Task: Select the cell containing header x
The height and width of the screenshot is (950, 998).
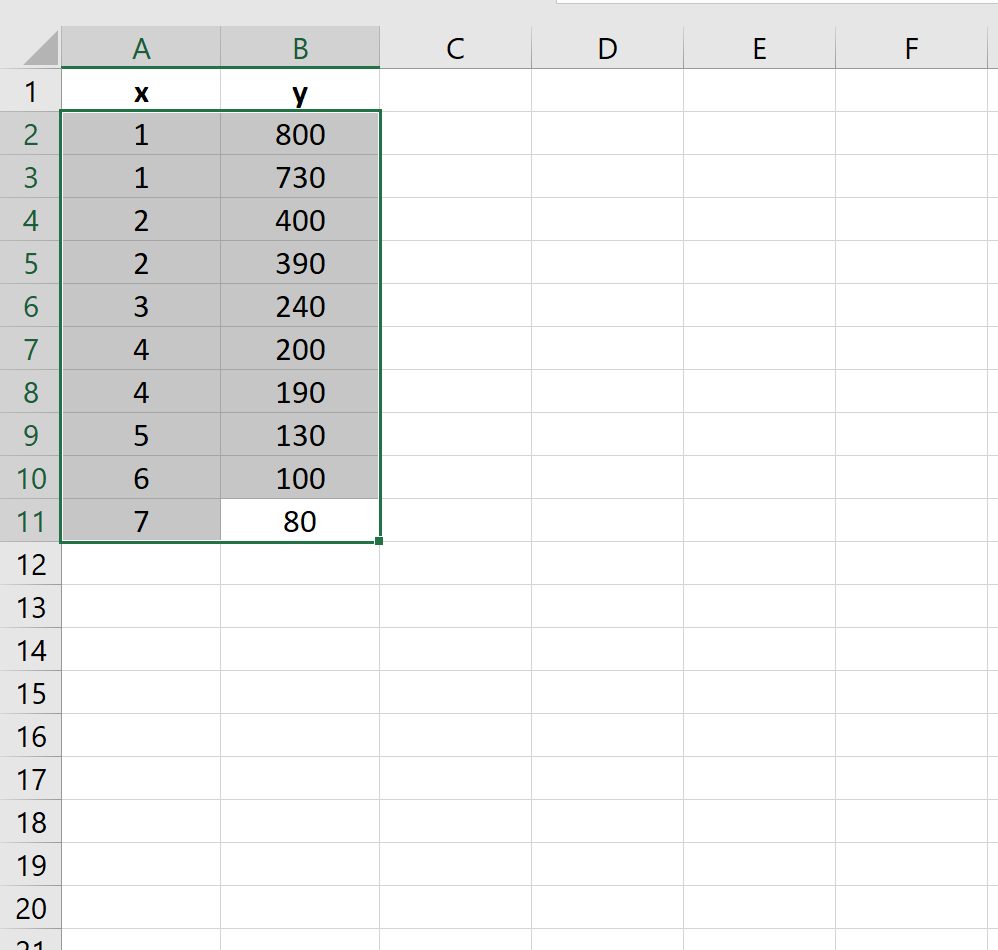Action: tap(141, 90)
